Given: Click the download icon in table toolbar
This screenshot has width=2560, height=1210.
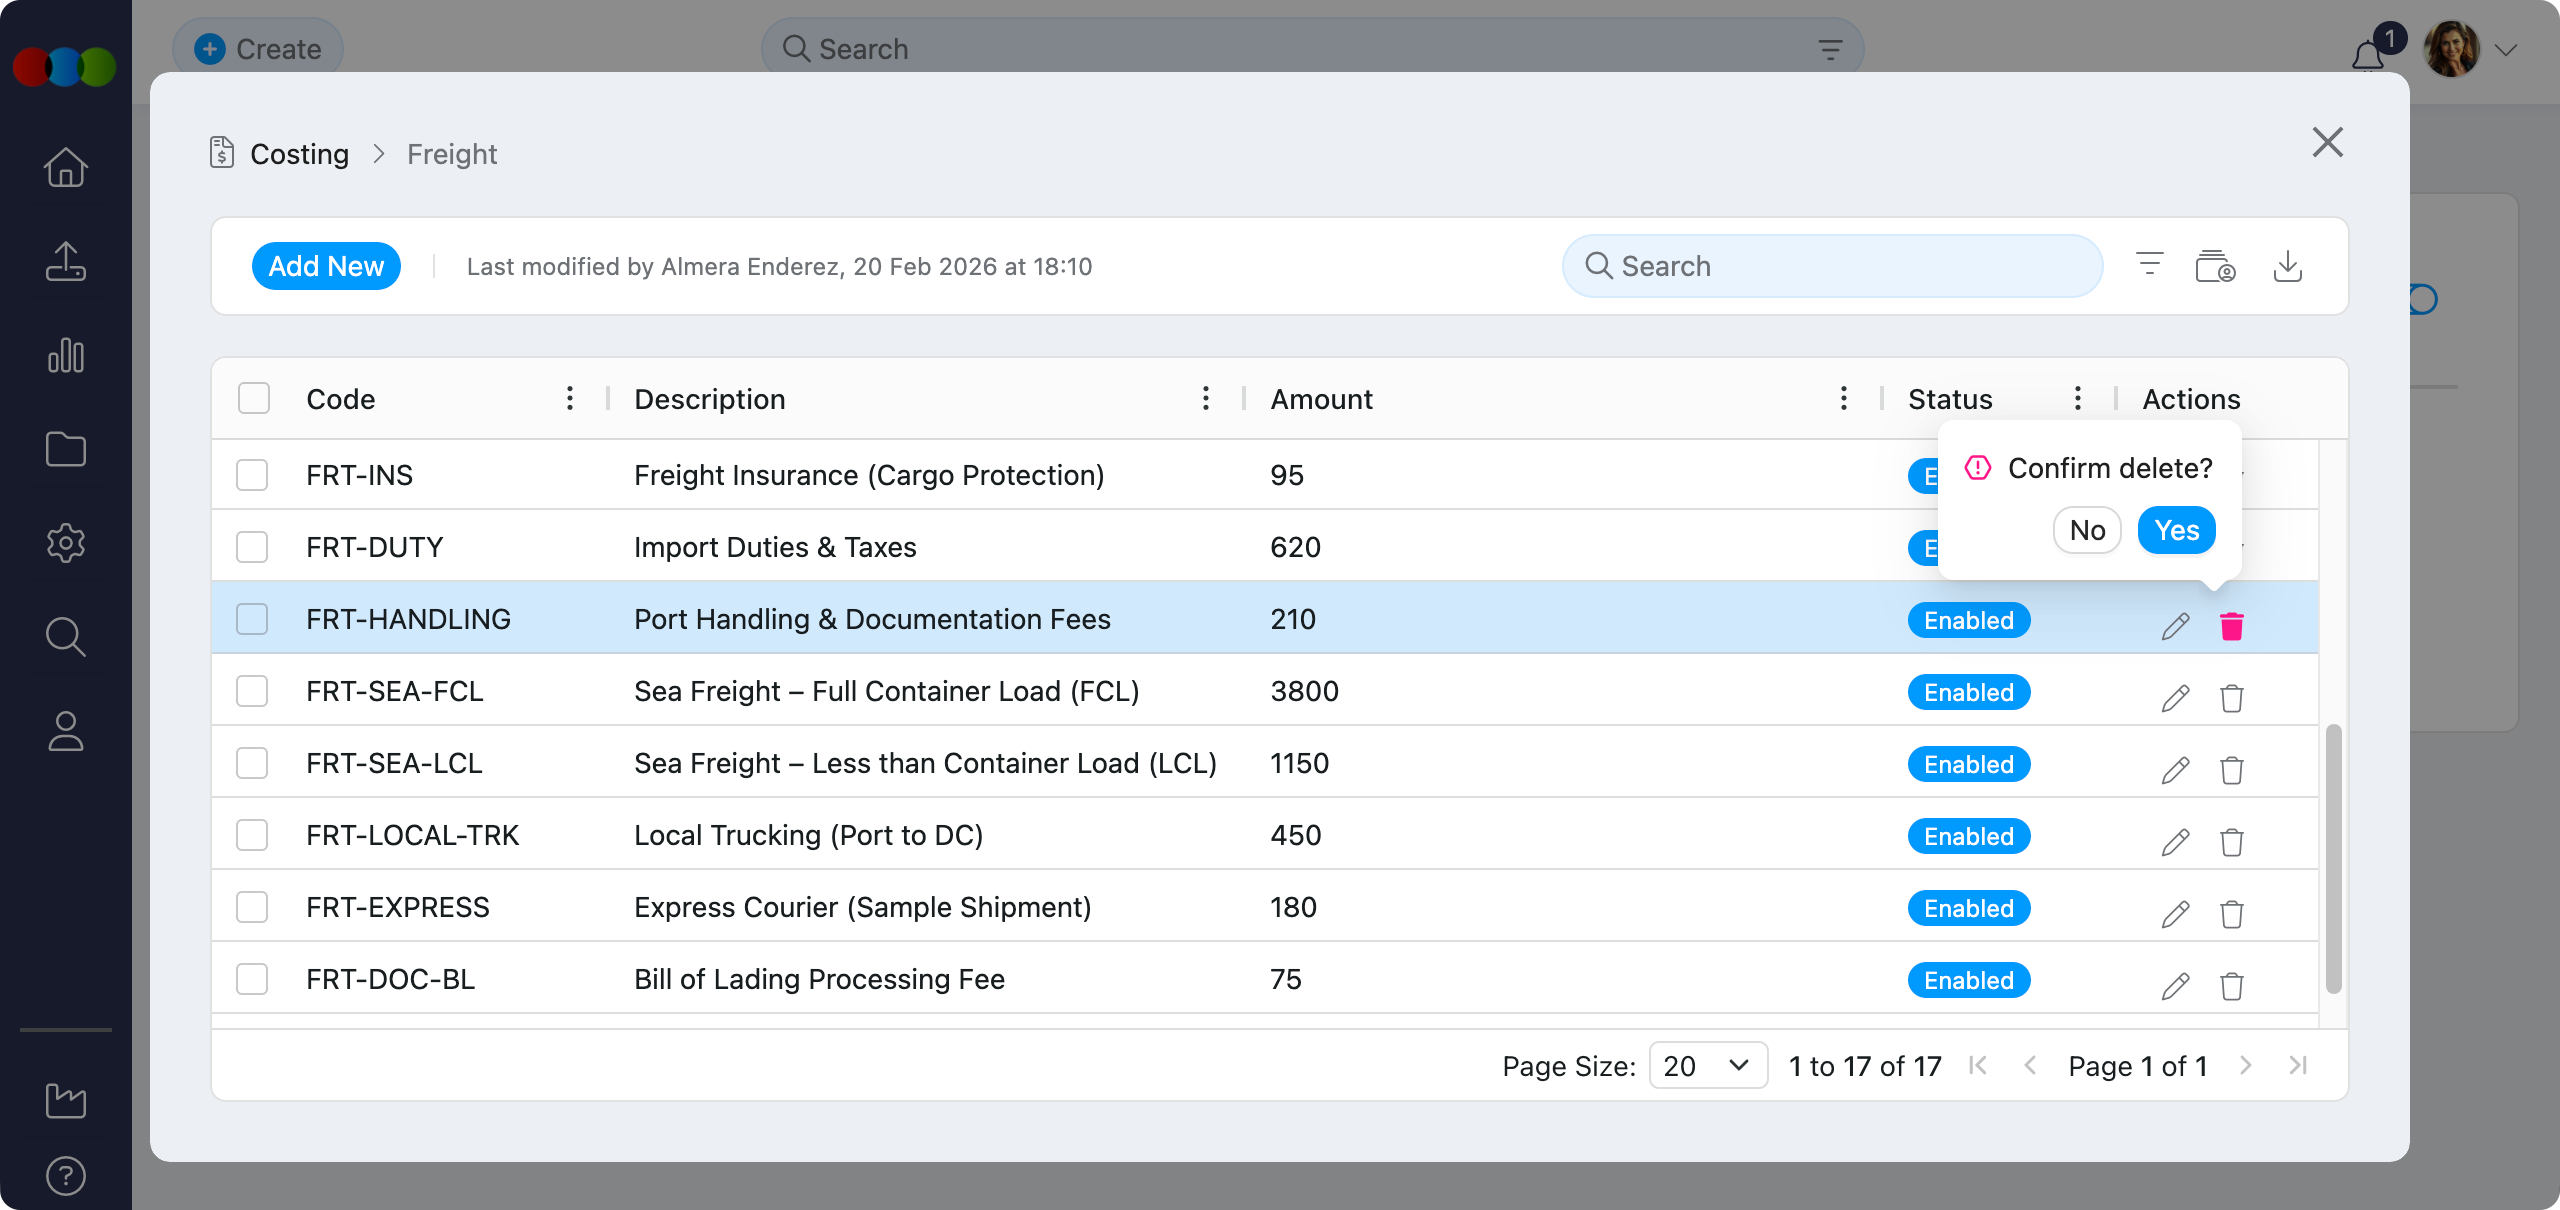Looking at the screenshot, I should coord(2287,266).
